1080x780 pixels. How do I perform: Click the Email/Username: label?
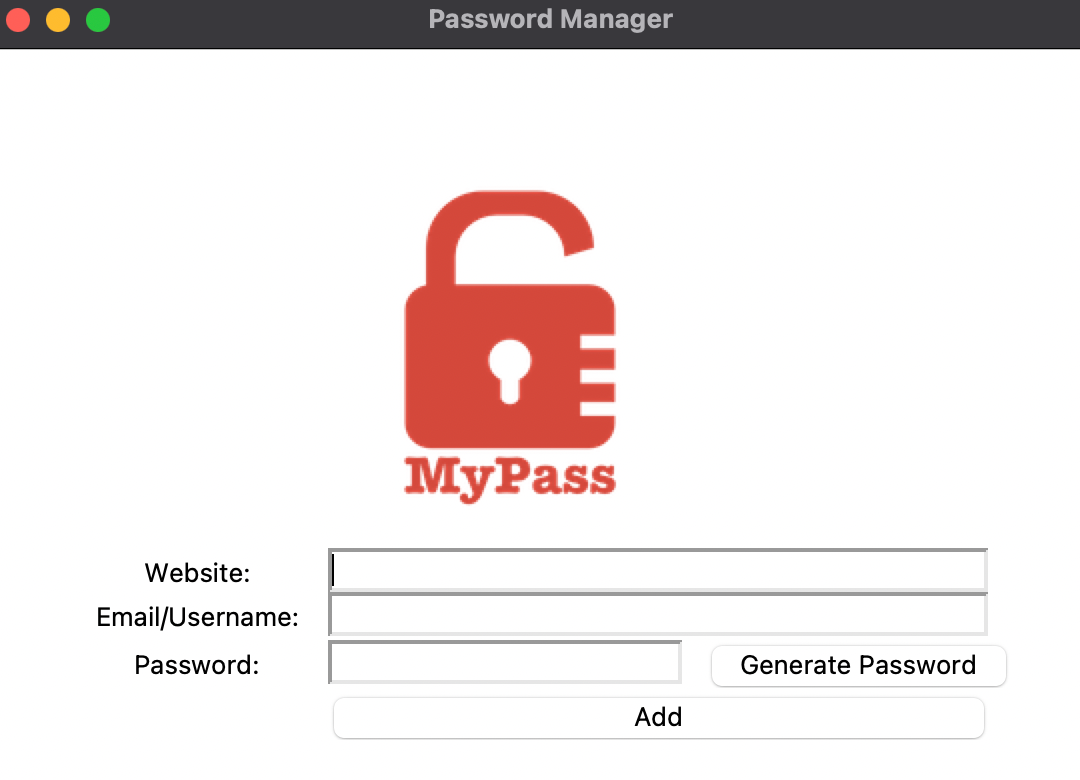(x=197, y=617)
